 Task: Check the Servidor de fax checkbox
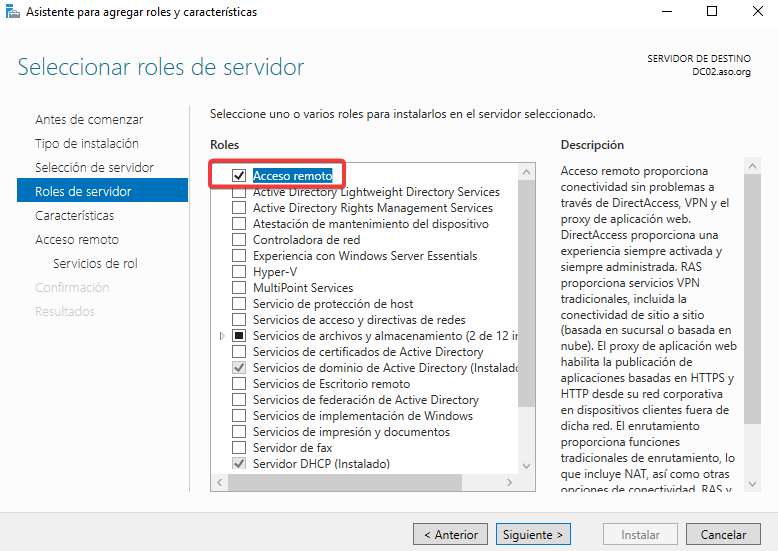(x=239, y=448)
